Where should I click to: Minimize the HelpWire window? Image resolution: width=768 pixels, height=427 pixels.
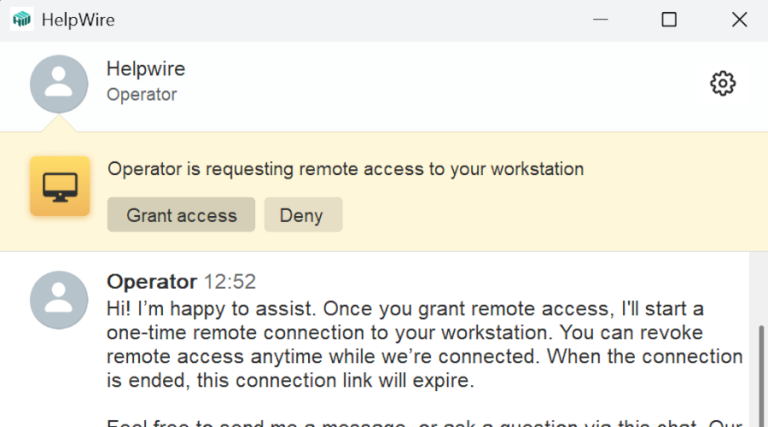click(601, 19)
